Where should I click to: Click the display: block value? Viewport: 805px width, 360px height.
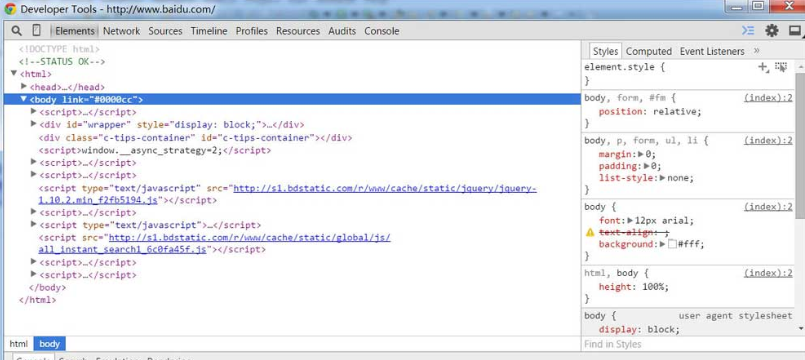[661, 329]
